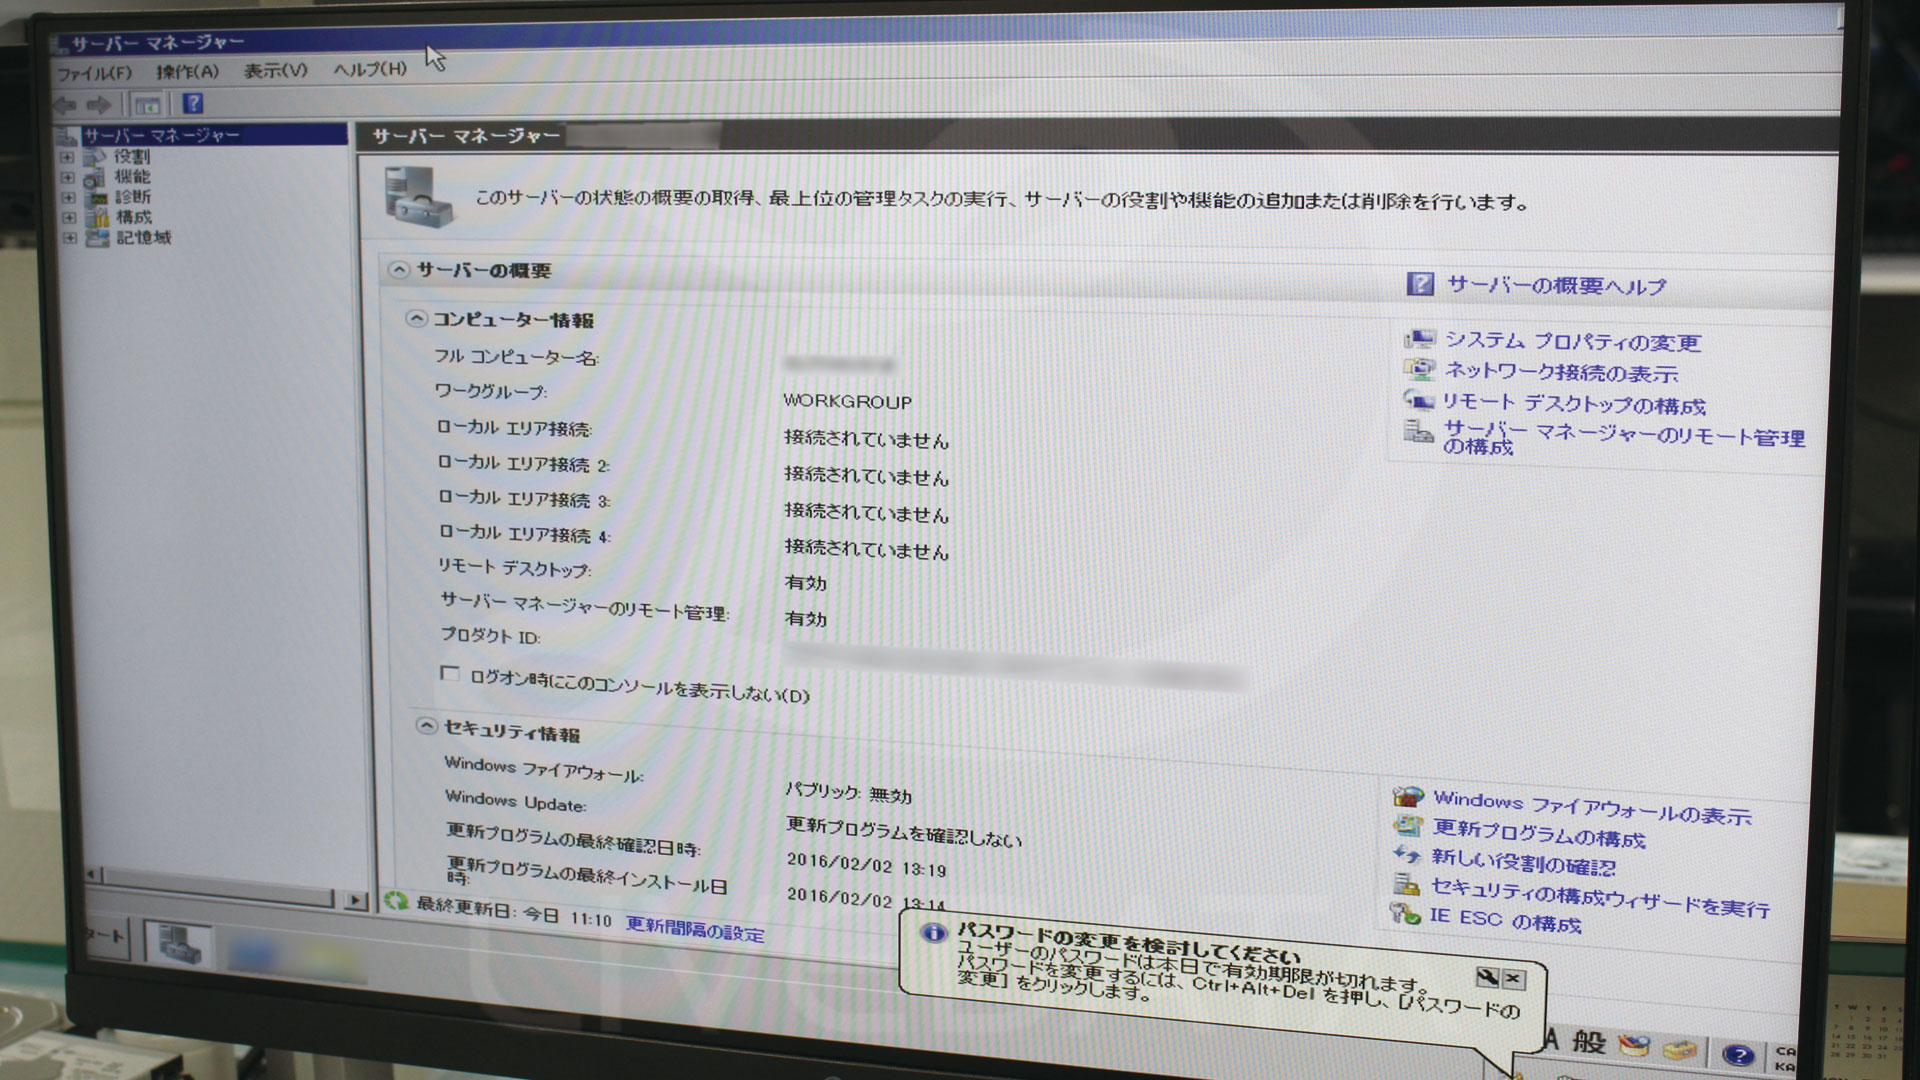The image size is (1920, 1080).
Task: Click the icon beside システム プロパティの変更
Action: pyautogui.click(x=1419, y=339)
